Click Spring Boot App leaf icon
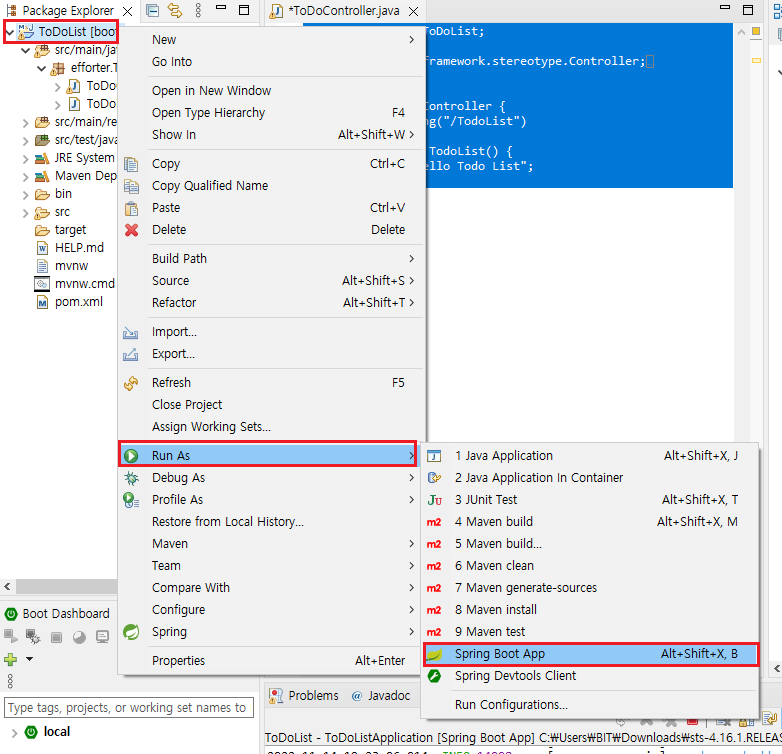782x754 pixels. coord(434,654)
